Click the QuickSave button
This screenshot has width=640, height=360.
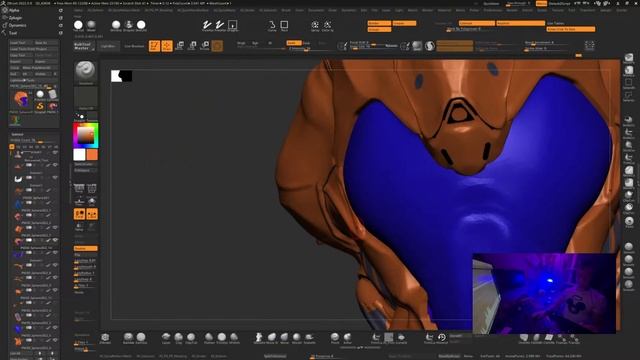click(491, 3)
